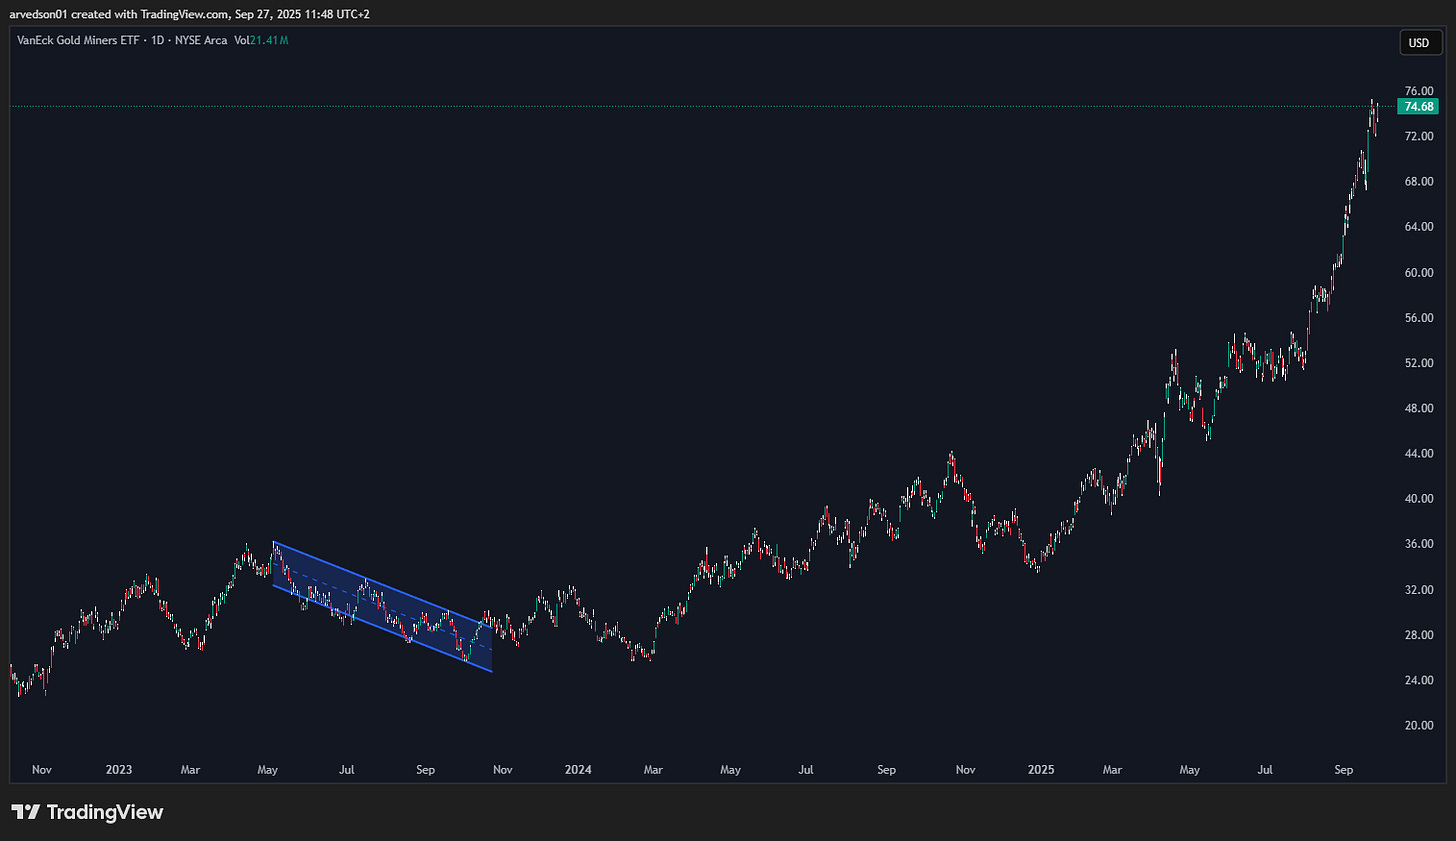This screenshot has width=1456, height=841.
Task: Click the 2023 year label on time axis
Action: (x=118, y=770)
